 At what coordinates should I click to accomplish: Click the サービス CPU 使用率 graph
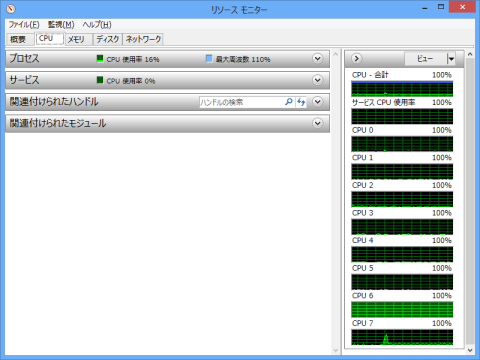coord(402,116)
